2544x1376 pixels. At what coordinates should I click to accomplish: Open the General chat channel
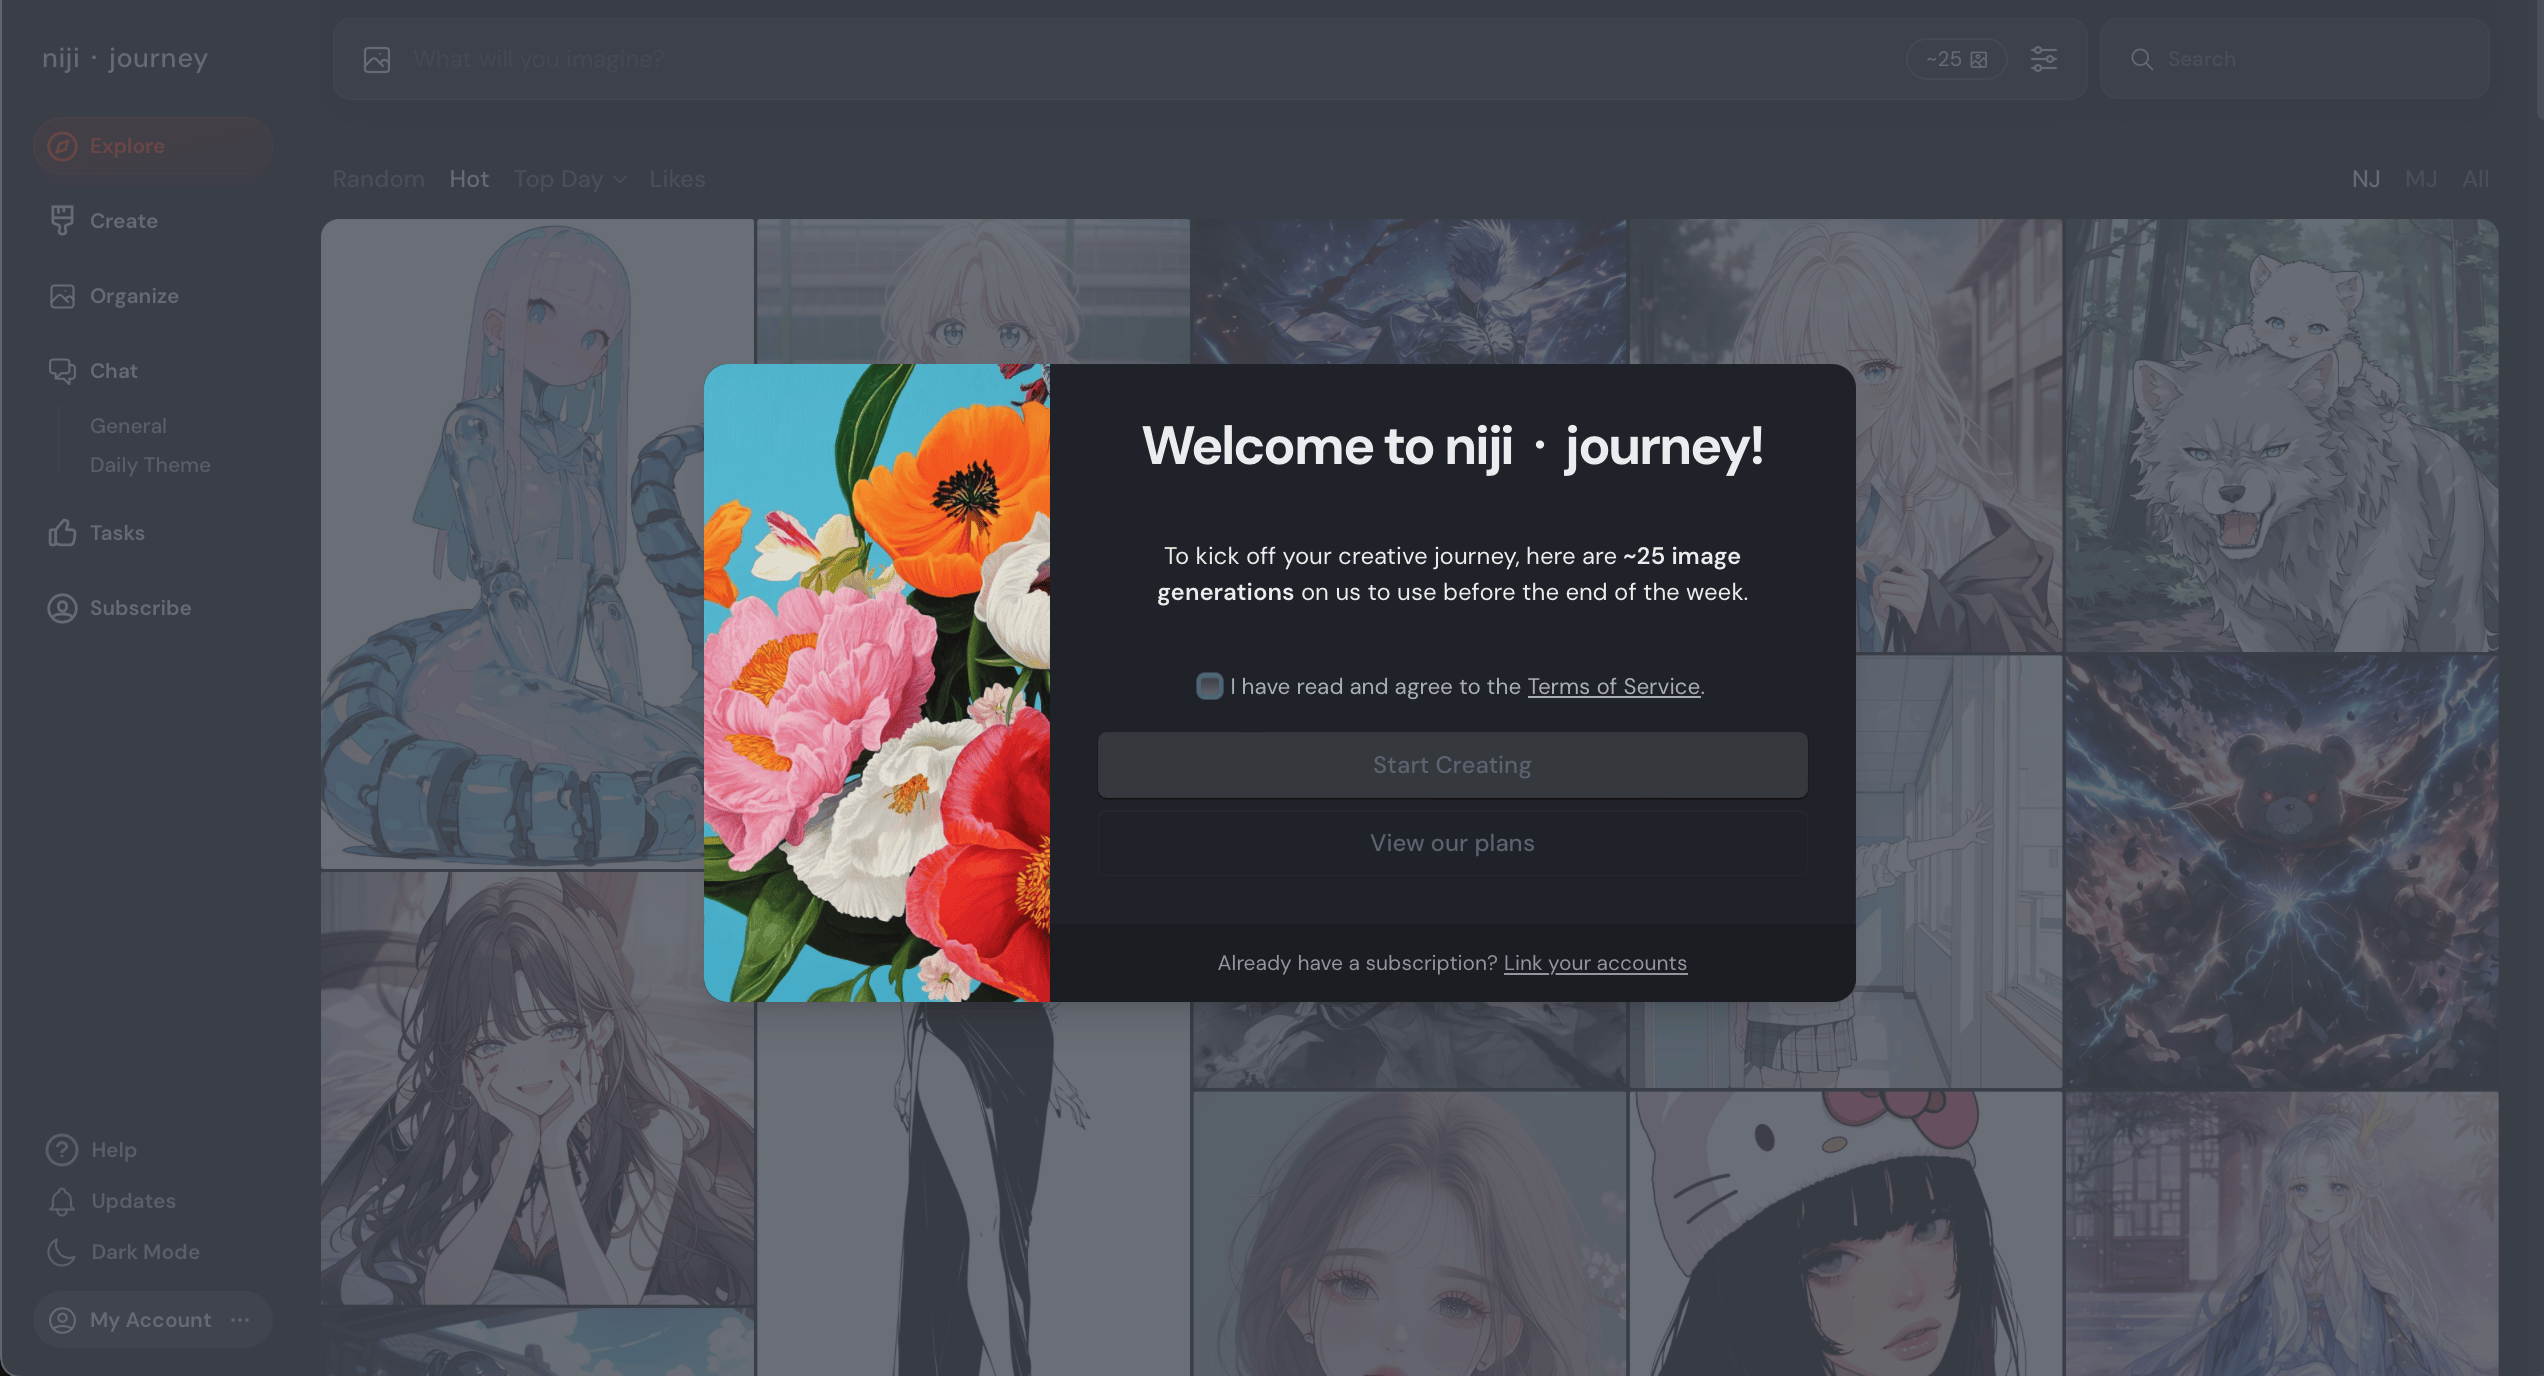point(128,426)
